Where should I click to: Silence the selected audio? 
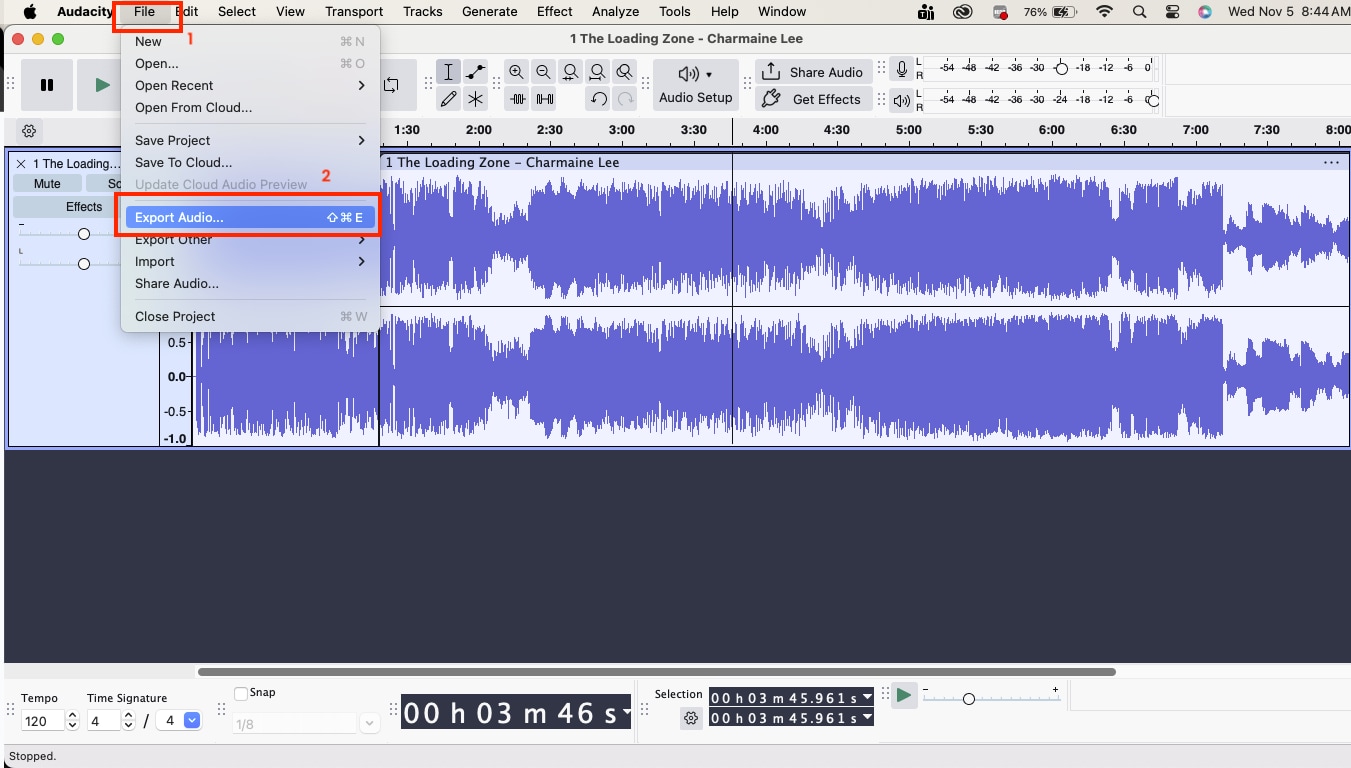(x=545, y=98)
